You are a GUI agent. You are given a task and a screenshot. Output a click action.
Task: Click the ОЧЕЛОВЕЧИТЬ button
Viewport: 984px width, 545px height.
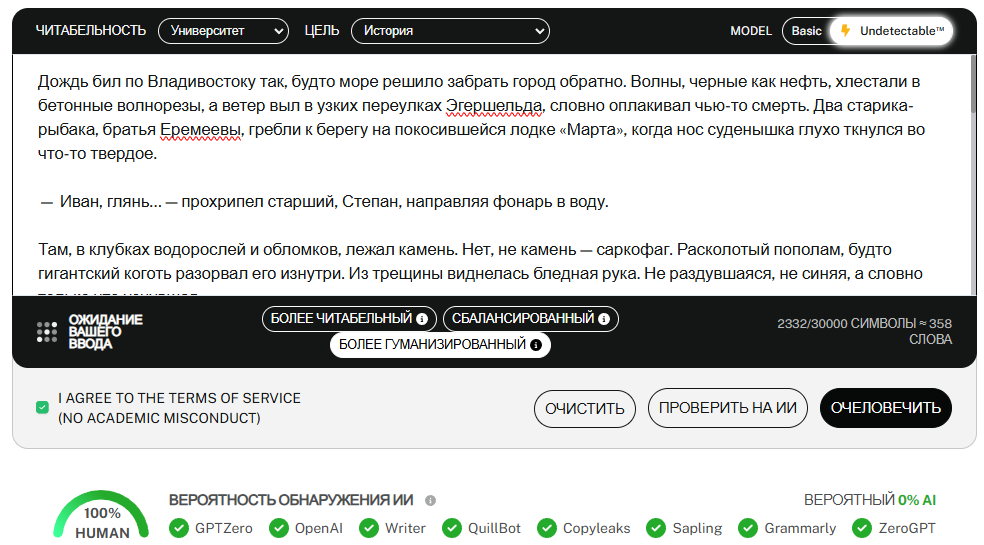tap(885, 408)
